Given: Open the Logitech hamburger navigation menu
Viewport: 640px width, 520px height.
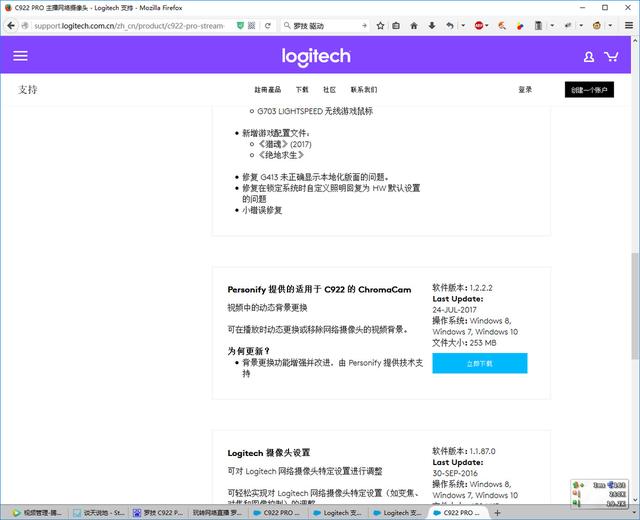Looking at the screenshot, I should [20, 56].
